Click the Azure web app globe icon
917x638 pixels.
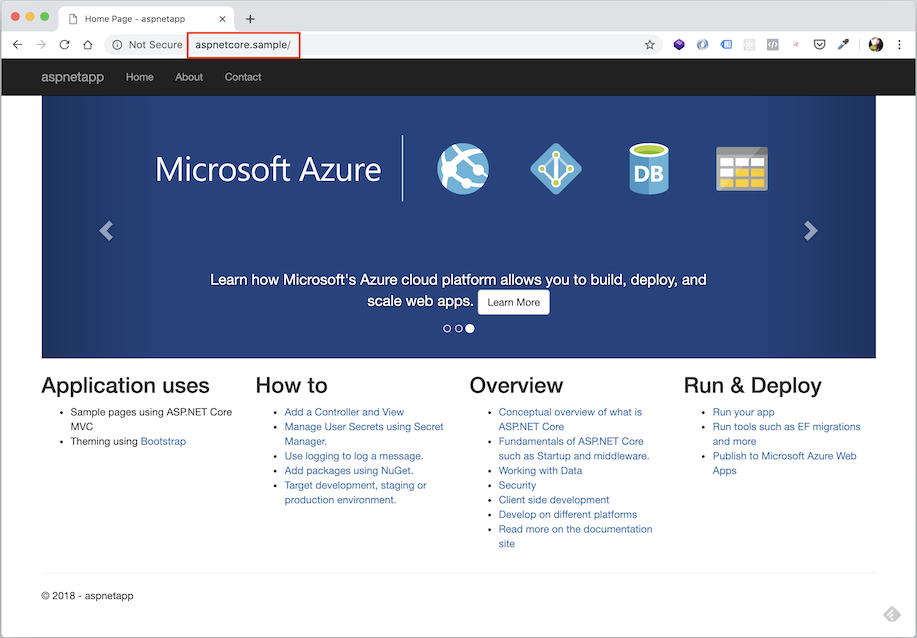463,169
